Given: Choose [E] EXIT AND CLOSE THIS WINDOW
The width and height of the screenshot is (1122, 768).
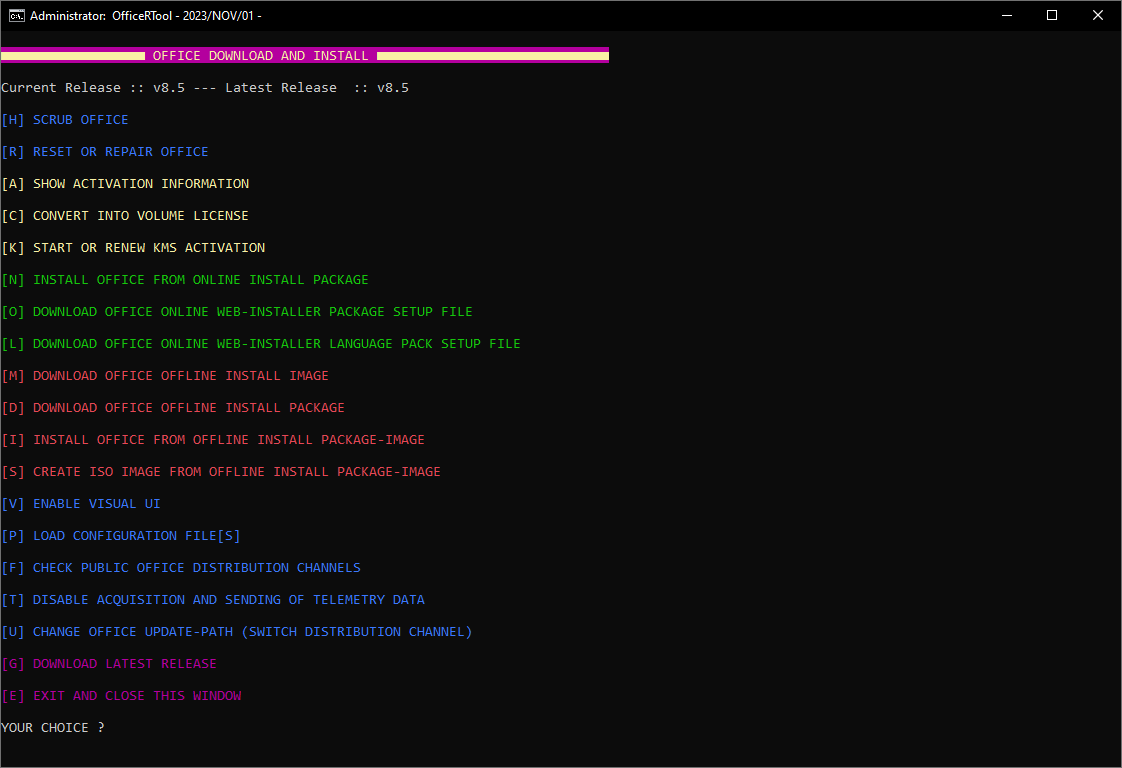Looking at the screenshot, I should click(x=122, y=696).
